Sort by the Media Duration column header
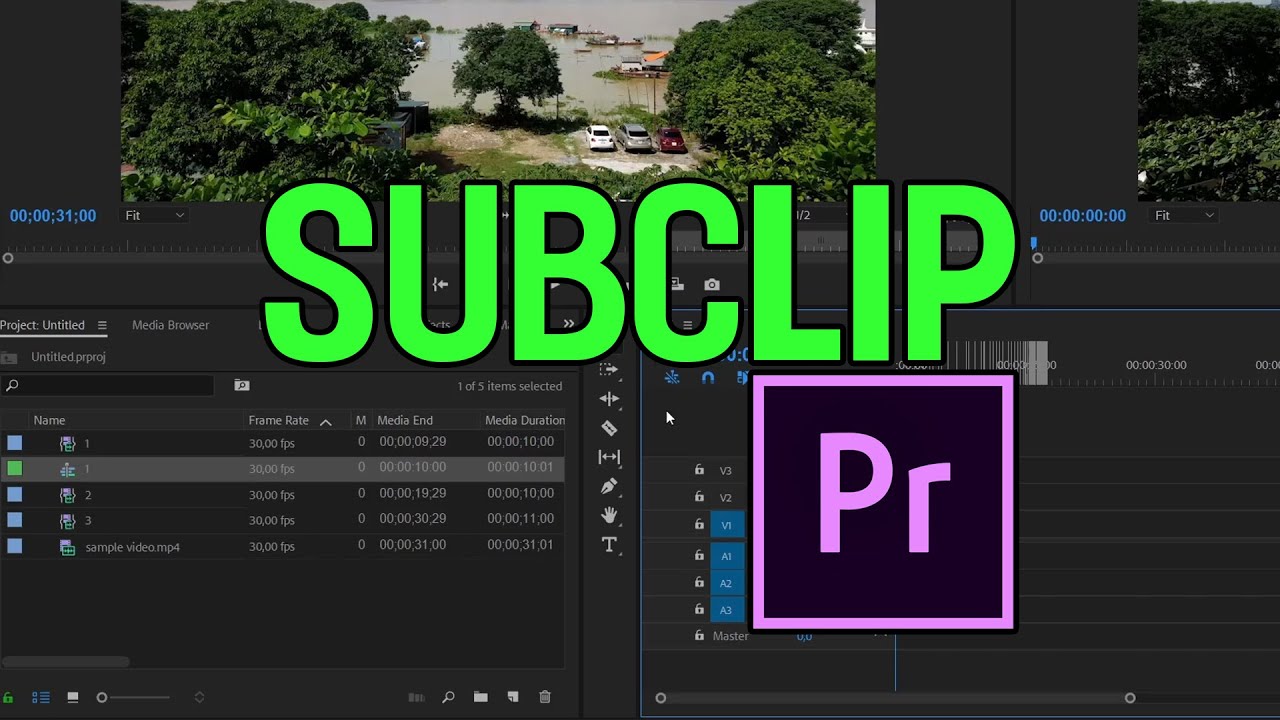 coord(525,420)
